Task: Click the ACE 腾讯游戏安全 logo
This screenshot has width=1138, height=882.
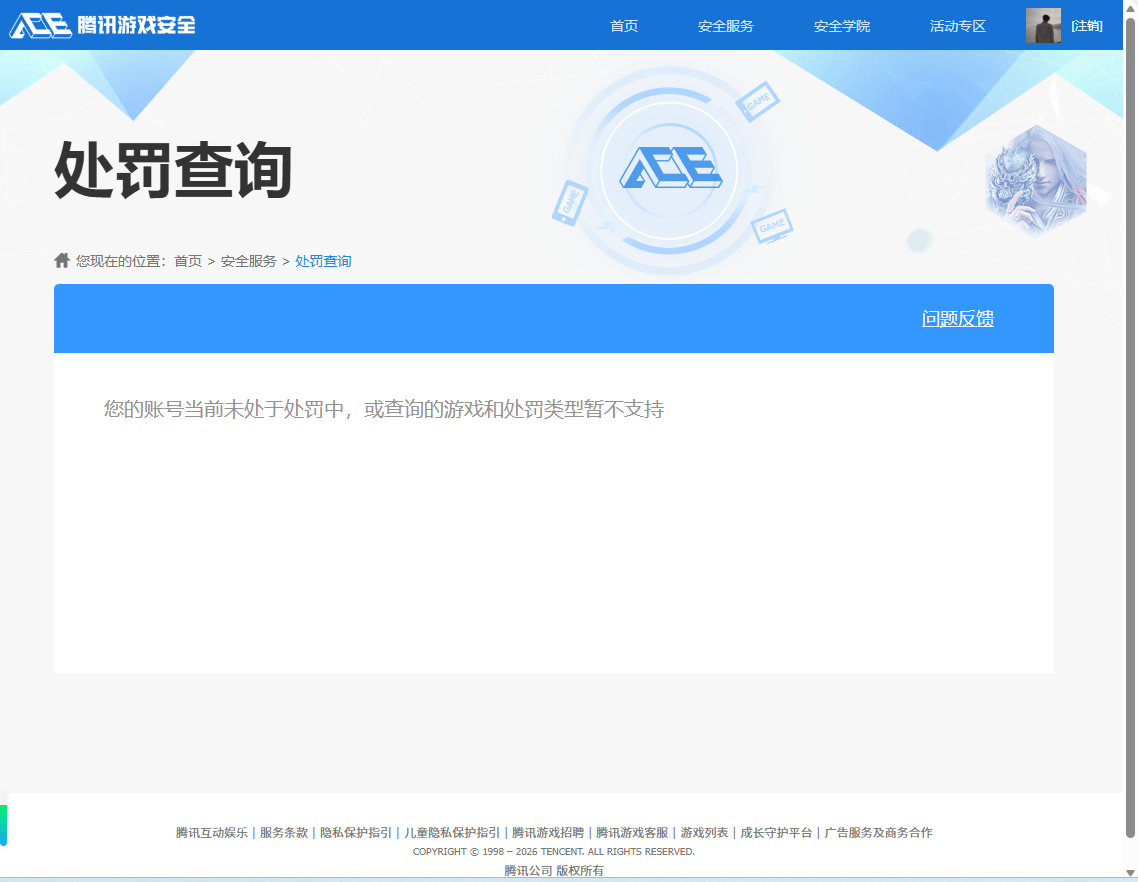Action: click(100, 25)
